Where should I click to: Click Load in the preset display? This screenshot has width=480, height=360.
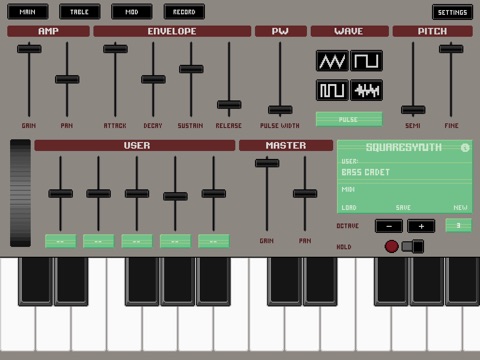pos(349,208)
